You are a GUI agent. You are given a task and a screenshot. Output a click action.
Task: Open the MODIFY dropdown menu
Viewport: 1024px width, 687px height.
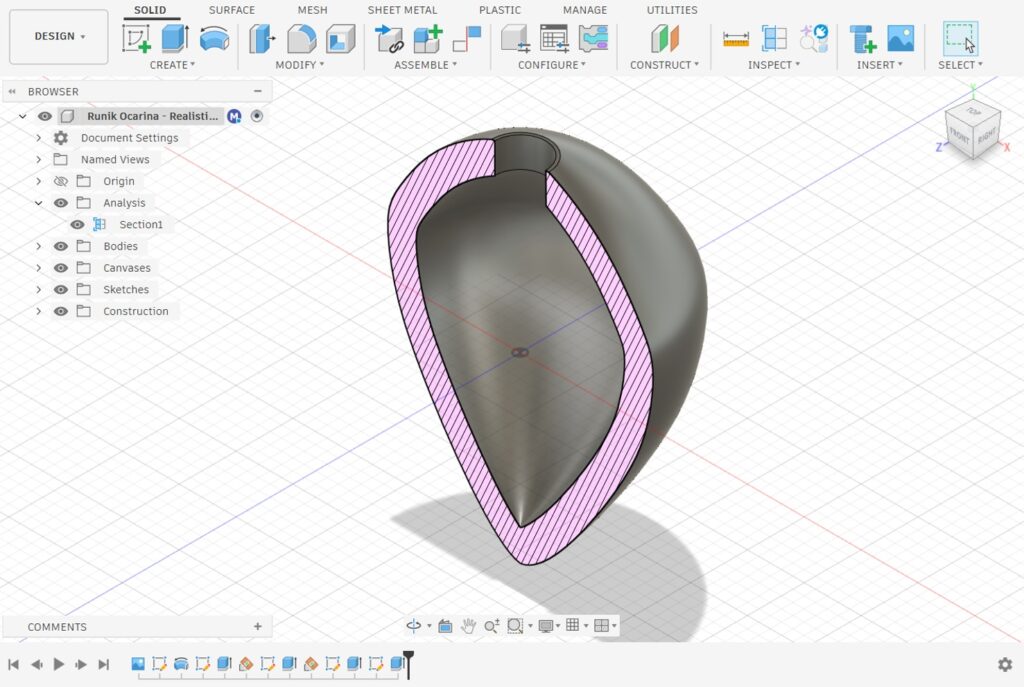click(x=300, y=65)
